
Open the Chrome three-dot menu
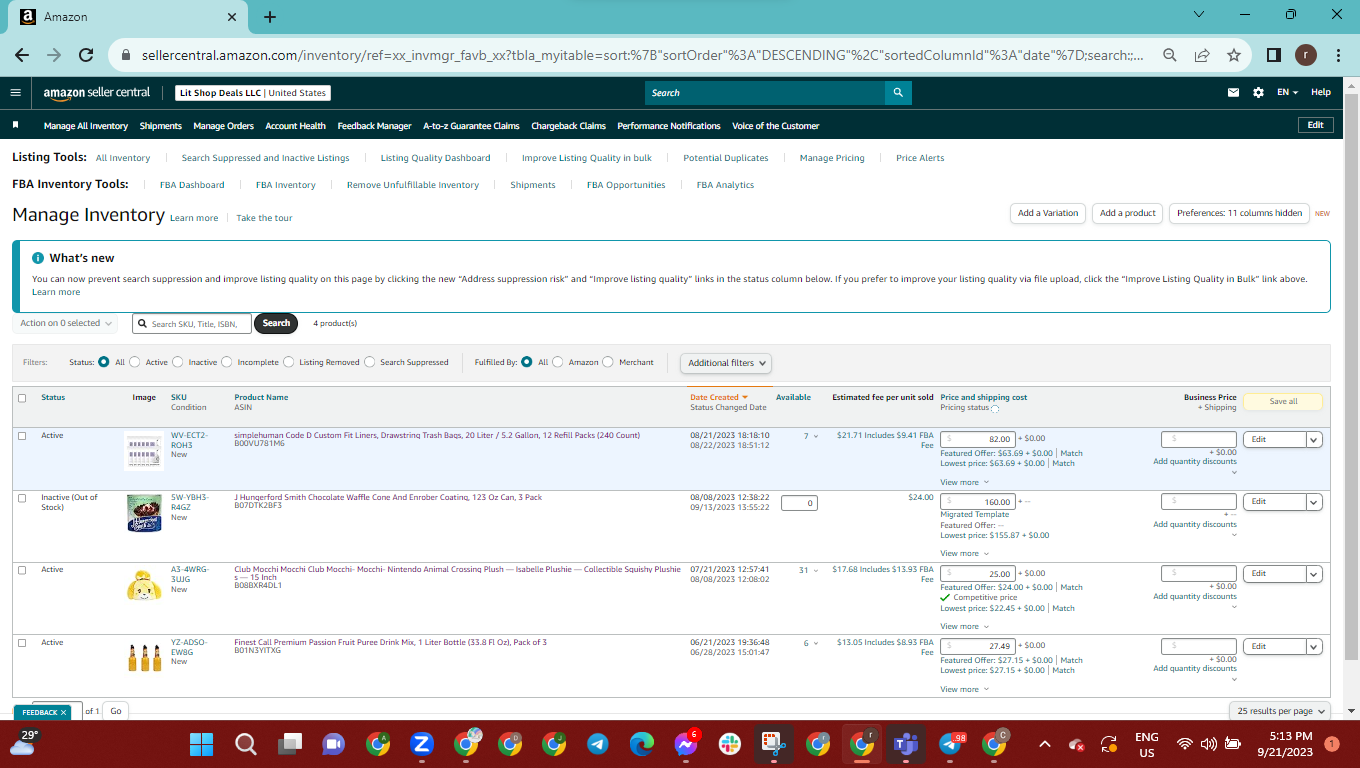click(1338, 55)
